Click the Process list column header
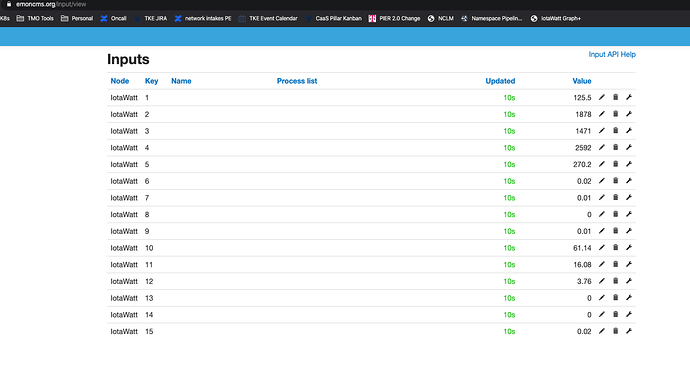The width and height of the screenshot is (690, 367). (297, 81)
